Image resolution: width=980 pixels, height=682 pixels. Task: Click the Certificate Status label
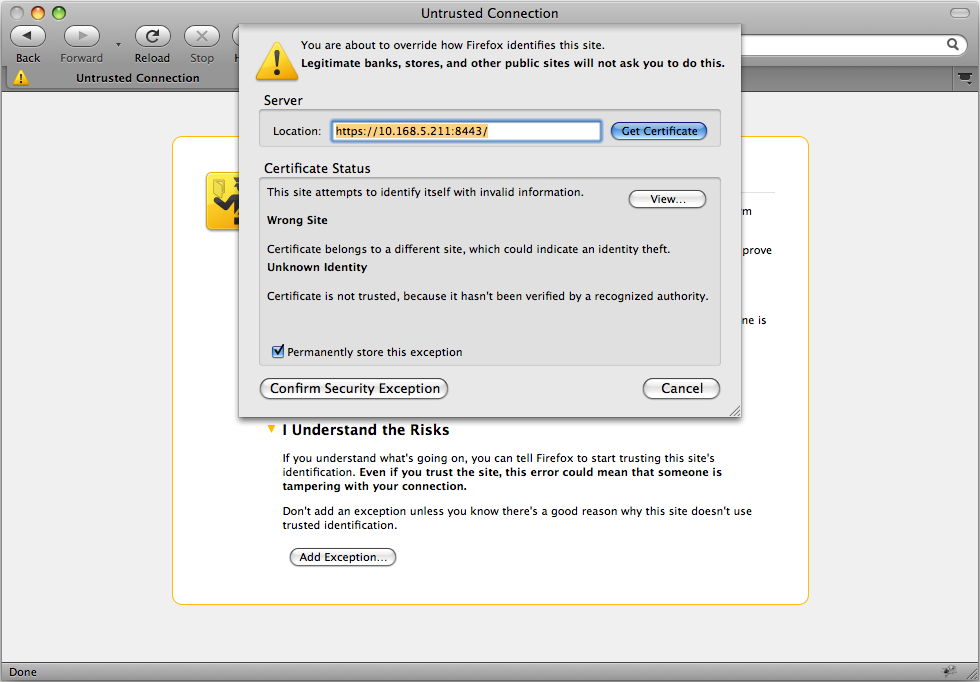[x=317, y=168]
